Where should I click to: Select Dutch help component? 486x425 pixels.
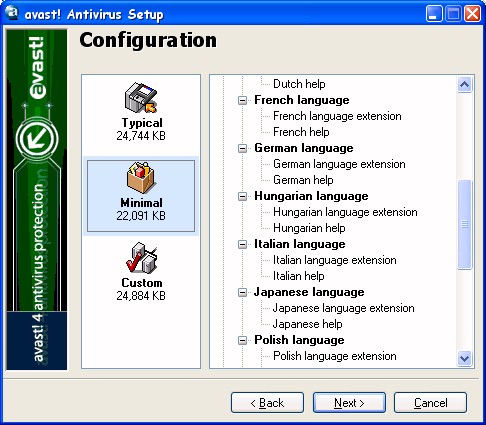[x=299, y=84]
